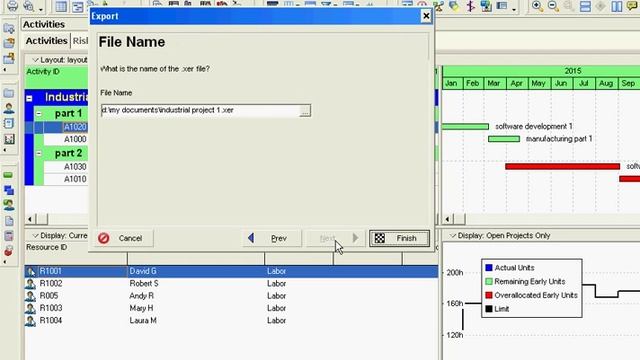Viewport: 640px width, 360px height.
Task: Click the split columns layout icon
Action: pos(617,6)
